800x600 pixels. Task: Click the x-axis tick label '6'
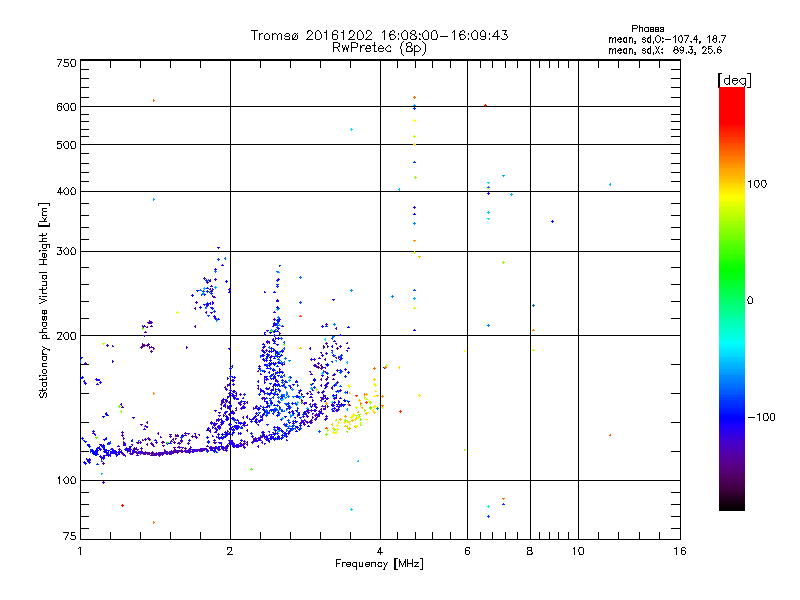pos(467,551)
